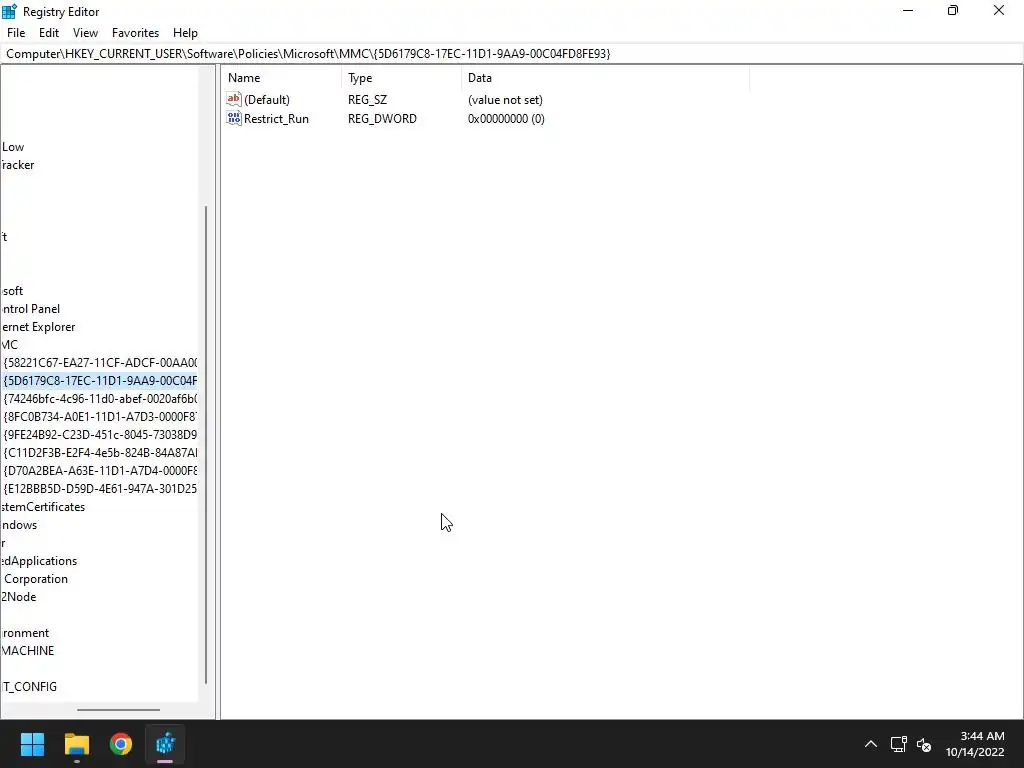
Task: Click the REG_DWORD type cell
Action: click(382, 119)
